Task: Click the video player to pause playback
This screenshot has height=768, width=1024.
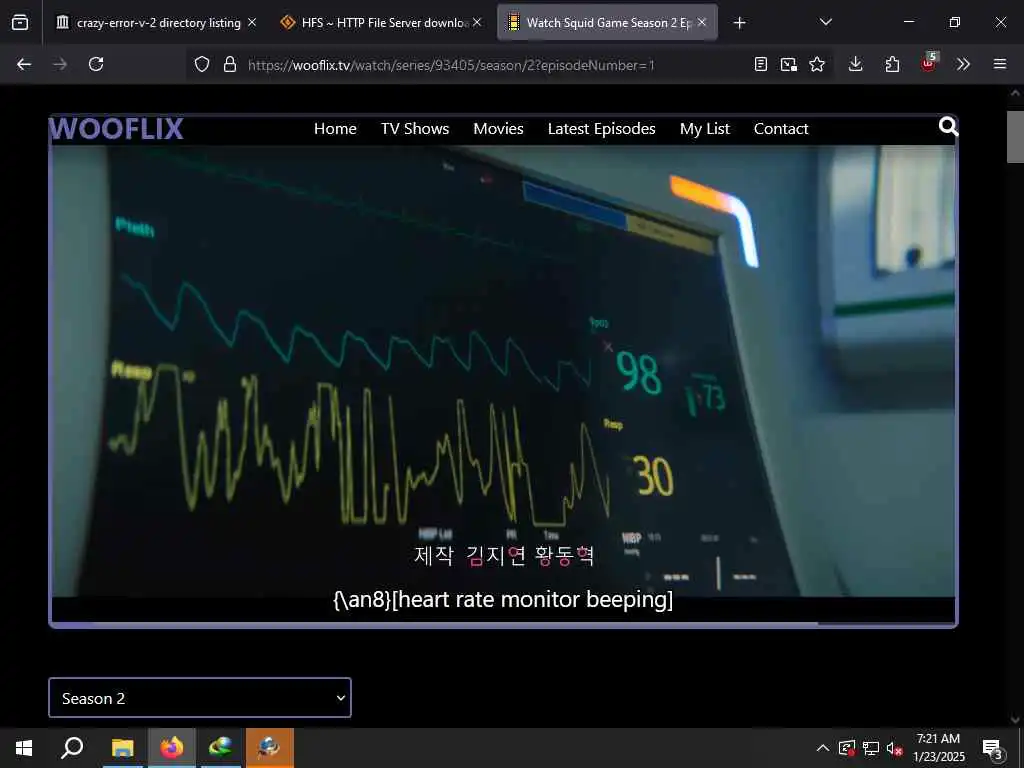Action: pyautogui.click(x=503, y=370)
